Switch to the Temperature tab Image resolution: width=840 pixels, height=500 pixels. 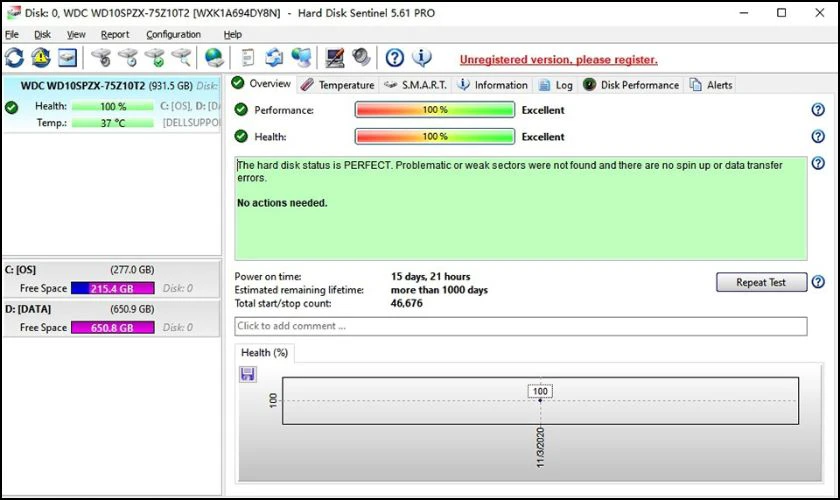(x=338, y=85)
